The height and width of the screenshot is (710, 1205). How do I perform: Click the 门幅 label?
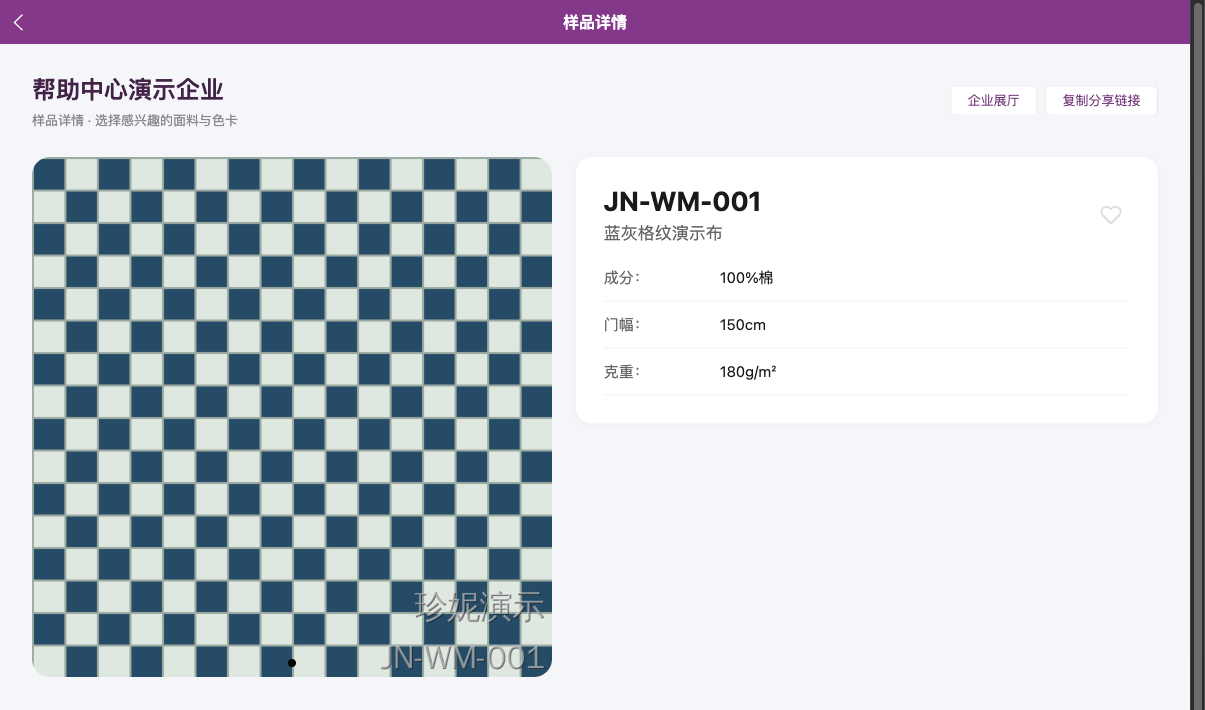pyautogui.click(x=621, y=325)
